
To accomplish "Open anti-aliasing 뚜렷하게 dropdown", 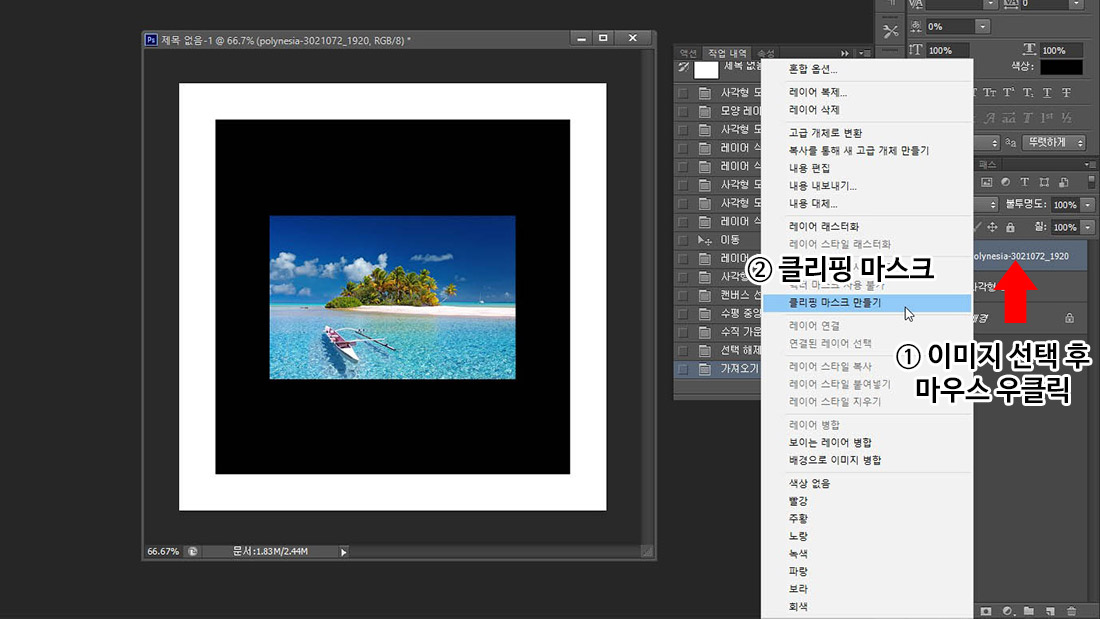I will (x=1054, y=142).
